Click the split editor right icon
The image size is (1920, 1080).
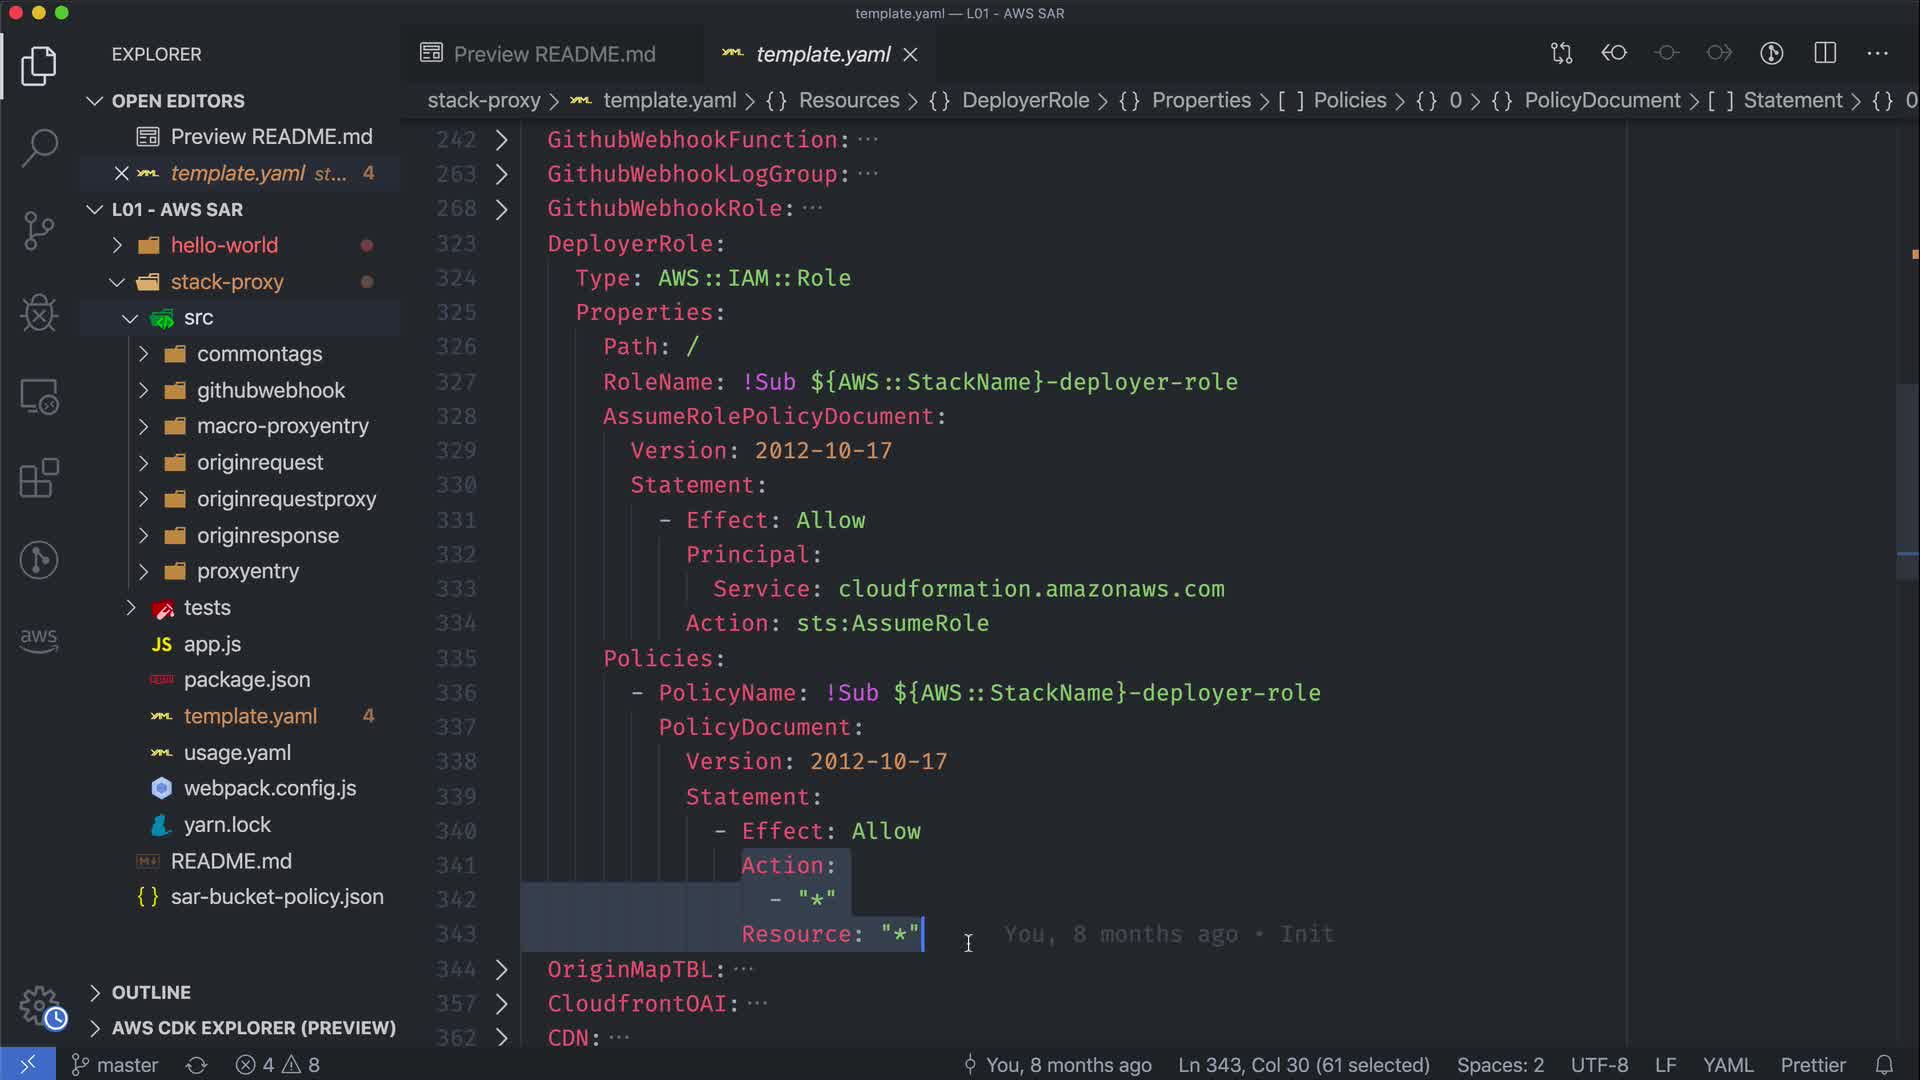click(x=1825, y=53)
